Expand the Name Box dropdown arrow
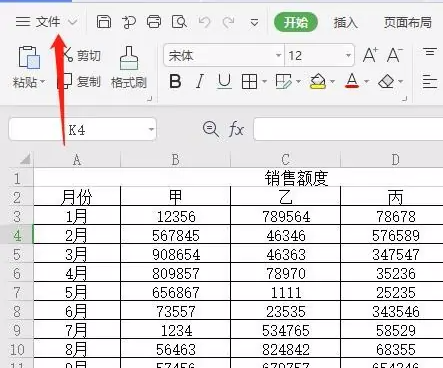This screenshot has height=368, width=443. pos(151,129)
